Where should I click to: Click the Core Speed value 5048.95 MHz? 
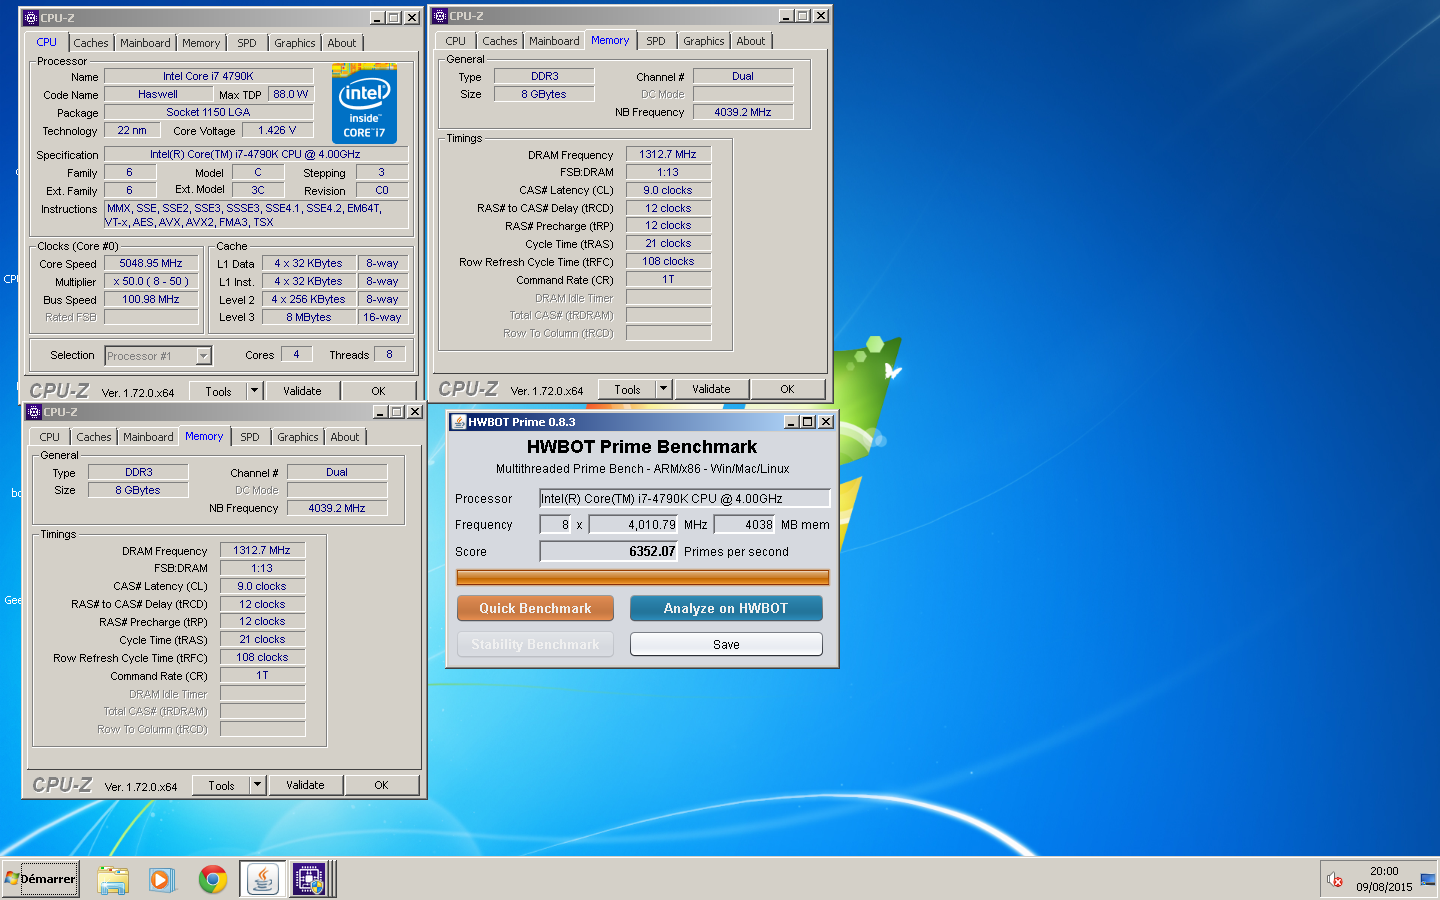pyautogui.click(x=151, y=263)
